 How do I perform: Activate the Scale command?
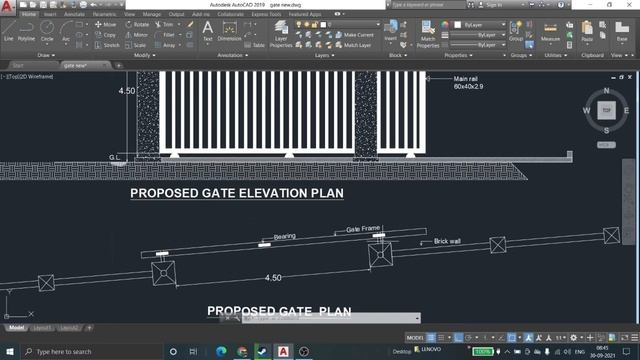[x=136, y=45]
